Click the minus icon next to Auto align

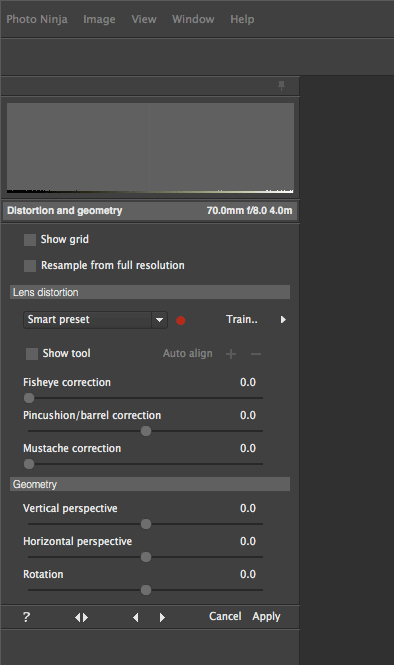tap(256, 354)
